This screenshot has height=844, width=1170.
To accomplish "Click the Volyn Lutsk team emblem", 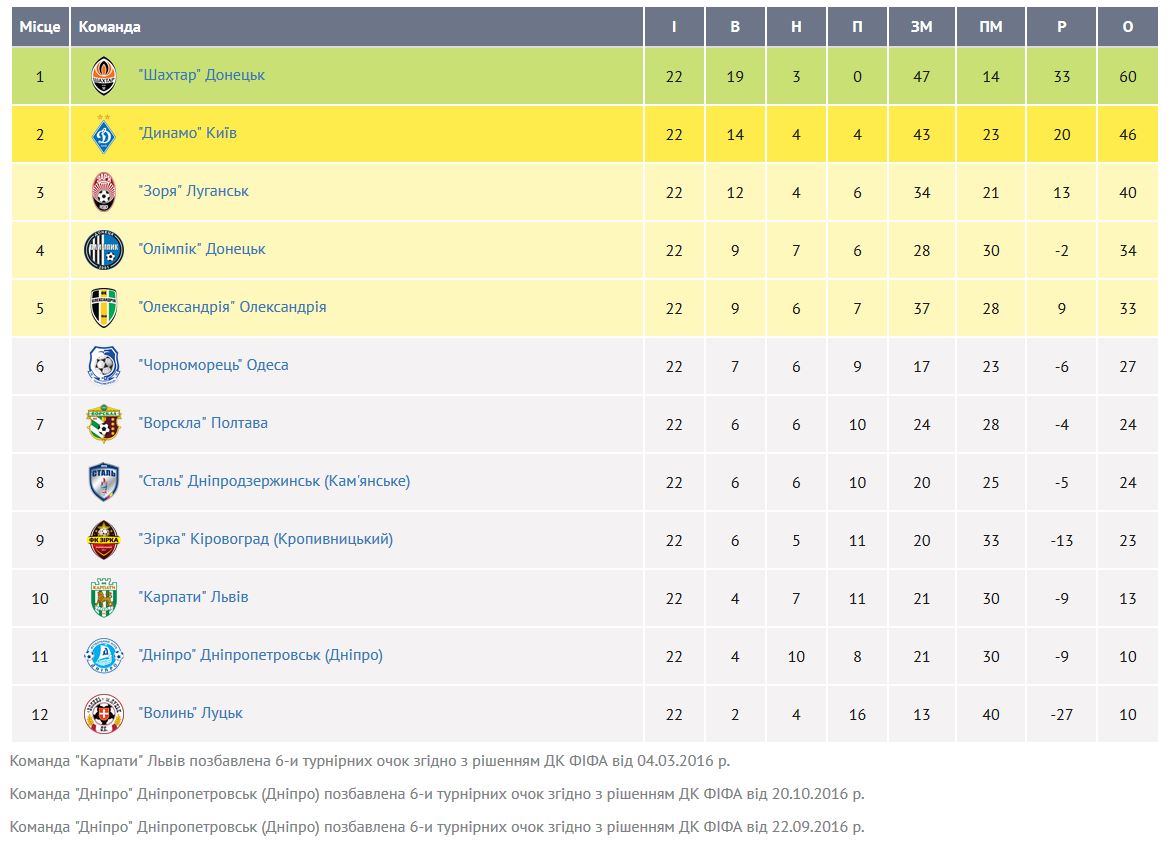I will pos(104,714).
